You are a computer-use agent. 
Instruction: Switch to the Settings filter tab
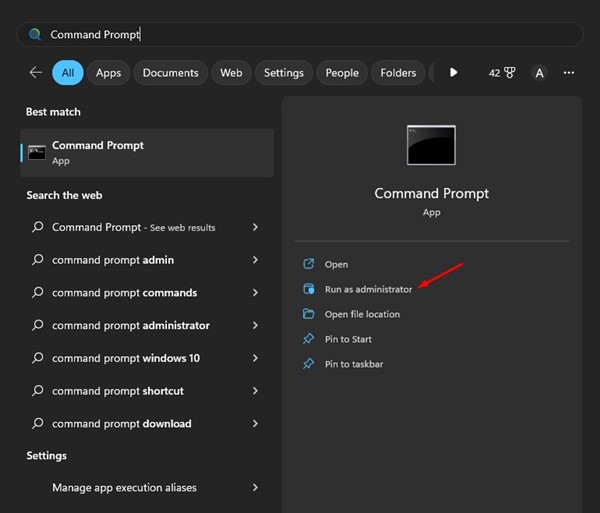pyautogui.click(x=284, y=73)
